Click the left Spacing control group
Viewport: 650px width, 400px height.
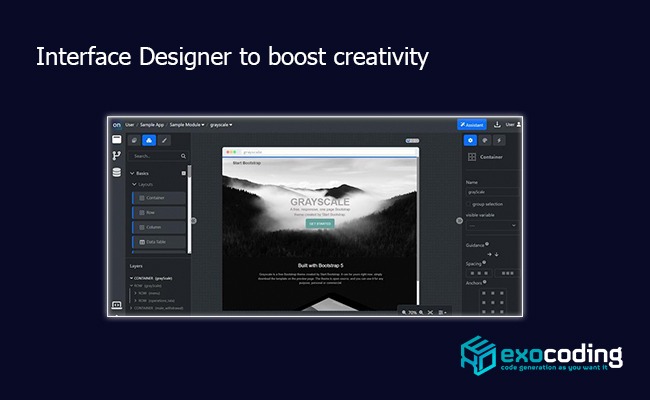tap(479, 273)
